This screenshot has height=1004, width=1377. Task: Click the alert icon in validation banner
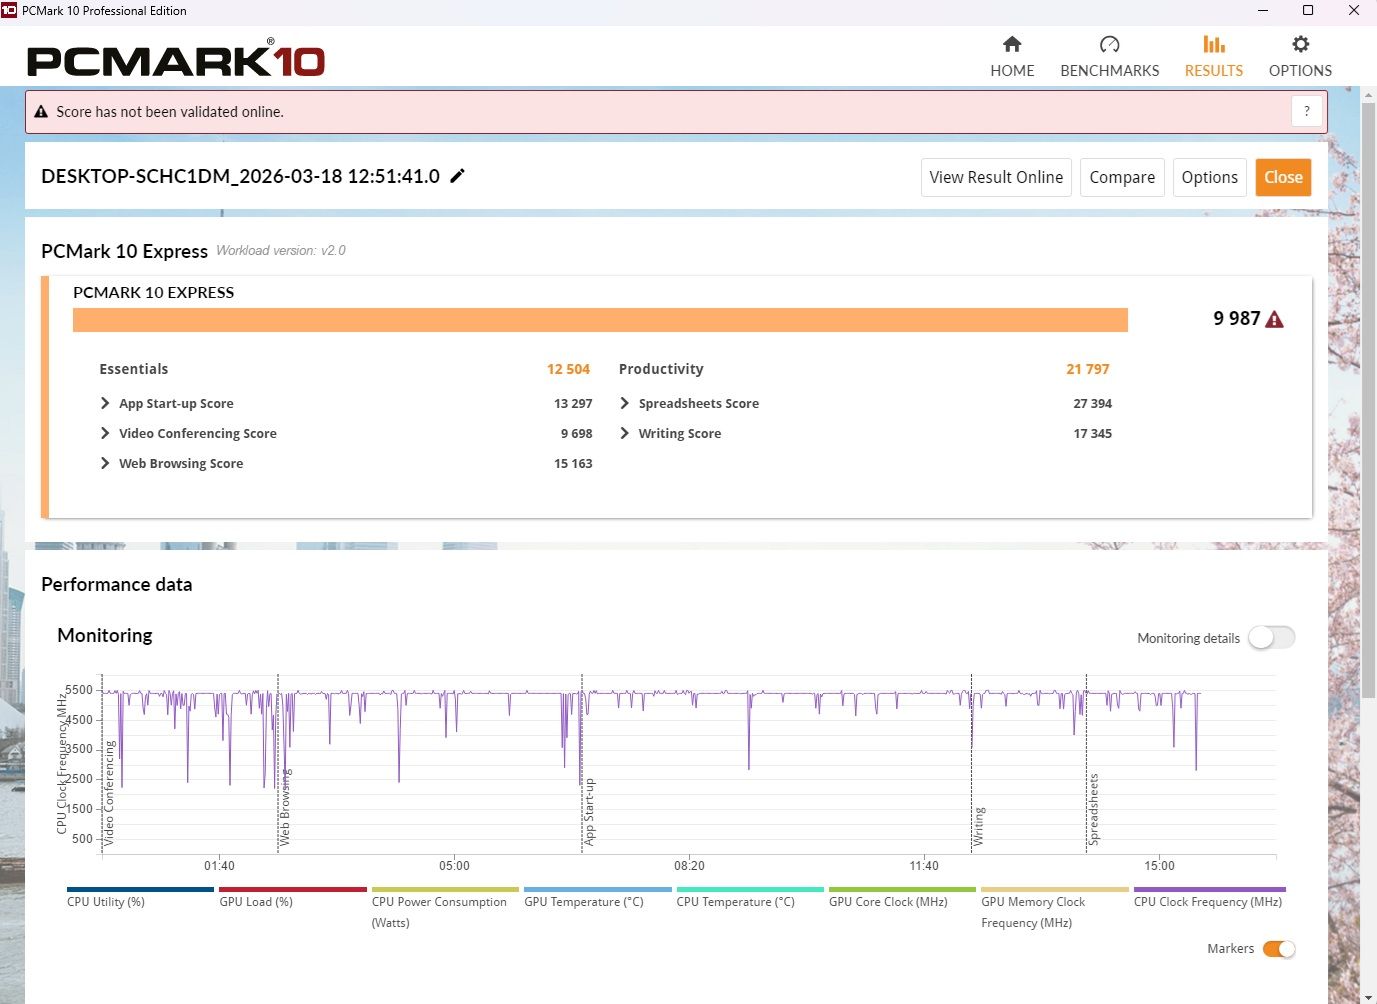click(x=41, y=112)
